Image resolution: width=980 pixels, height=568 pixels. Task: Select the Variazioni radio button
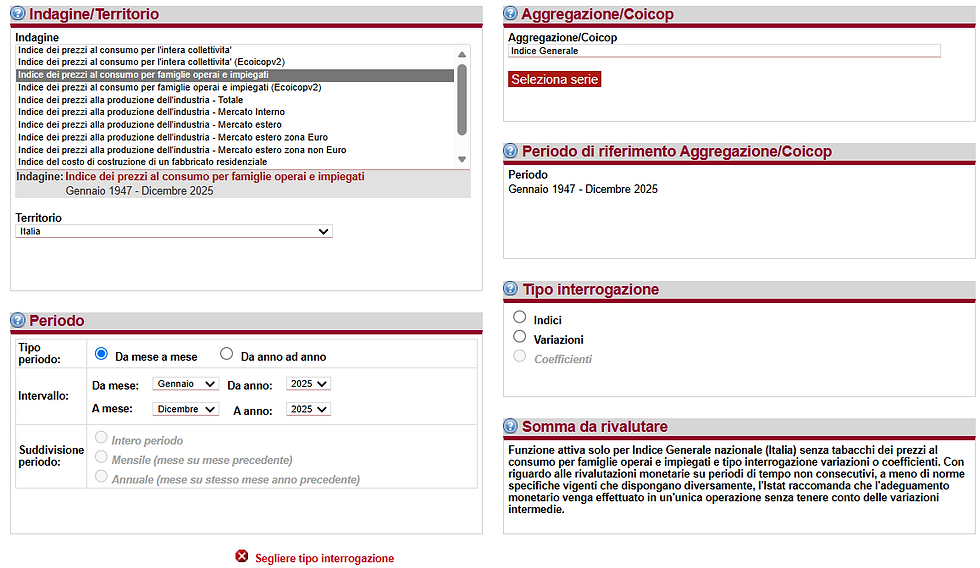(x=519, y=337)
